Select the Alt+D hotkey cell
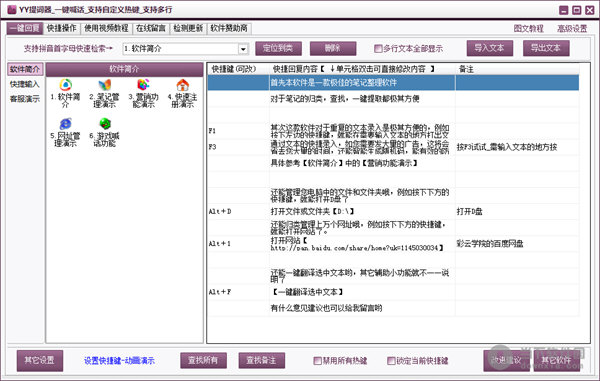600x381 pixels. click(239, 211)
